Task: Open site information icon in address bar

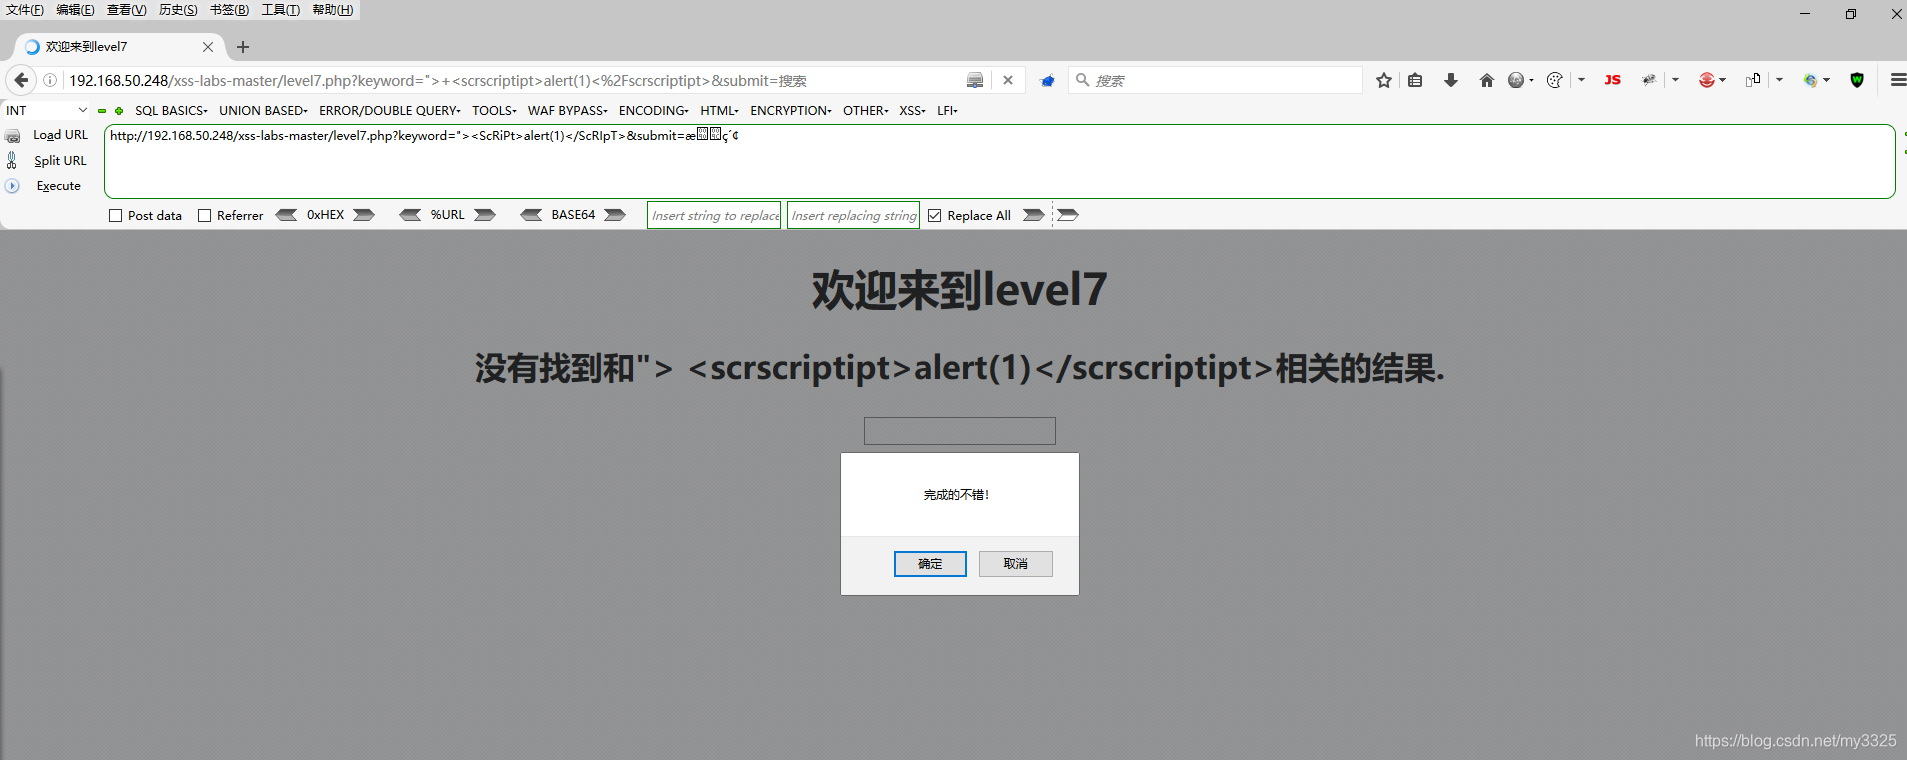Action: 50,80
